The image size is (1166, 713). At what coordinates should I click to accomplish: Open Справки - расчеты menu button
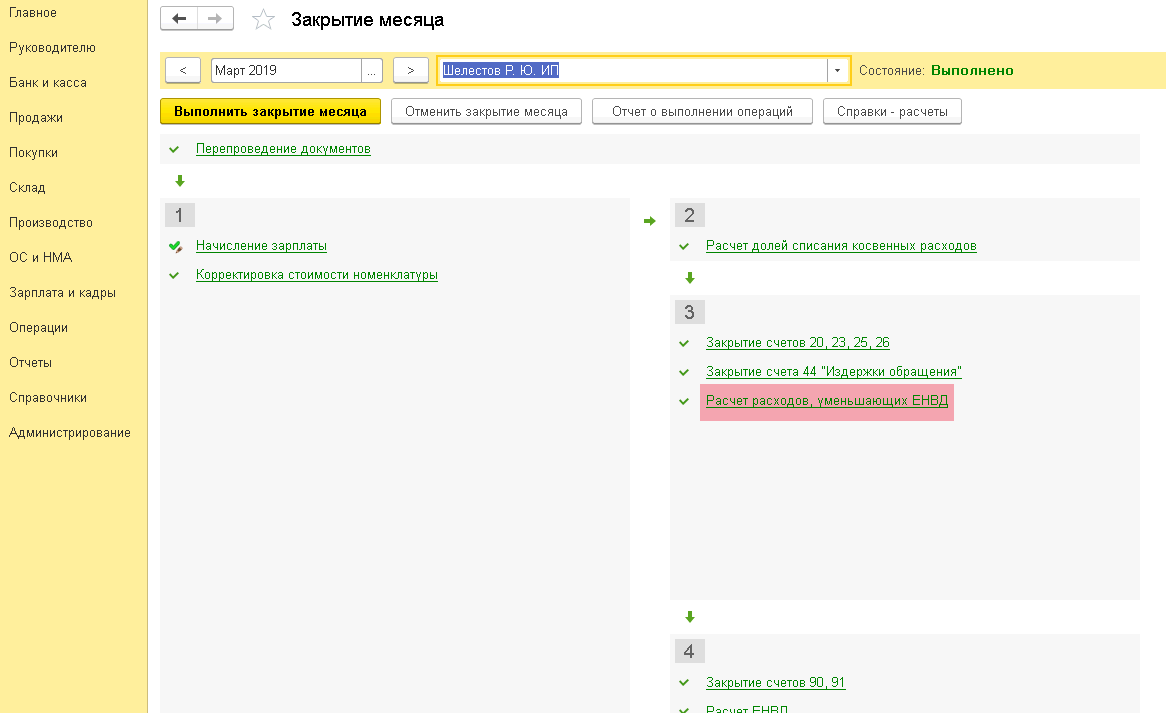[x=892, y=112]
